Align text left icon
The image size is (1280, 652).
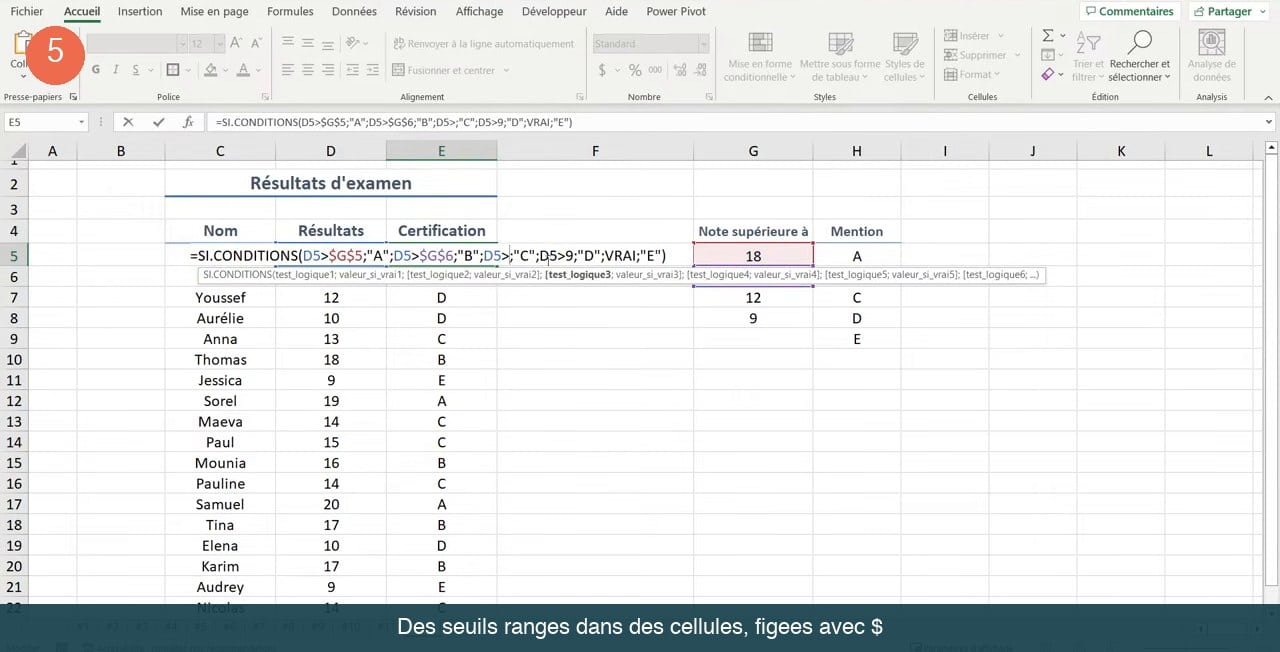point(288,70)
